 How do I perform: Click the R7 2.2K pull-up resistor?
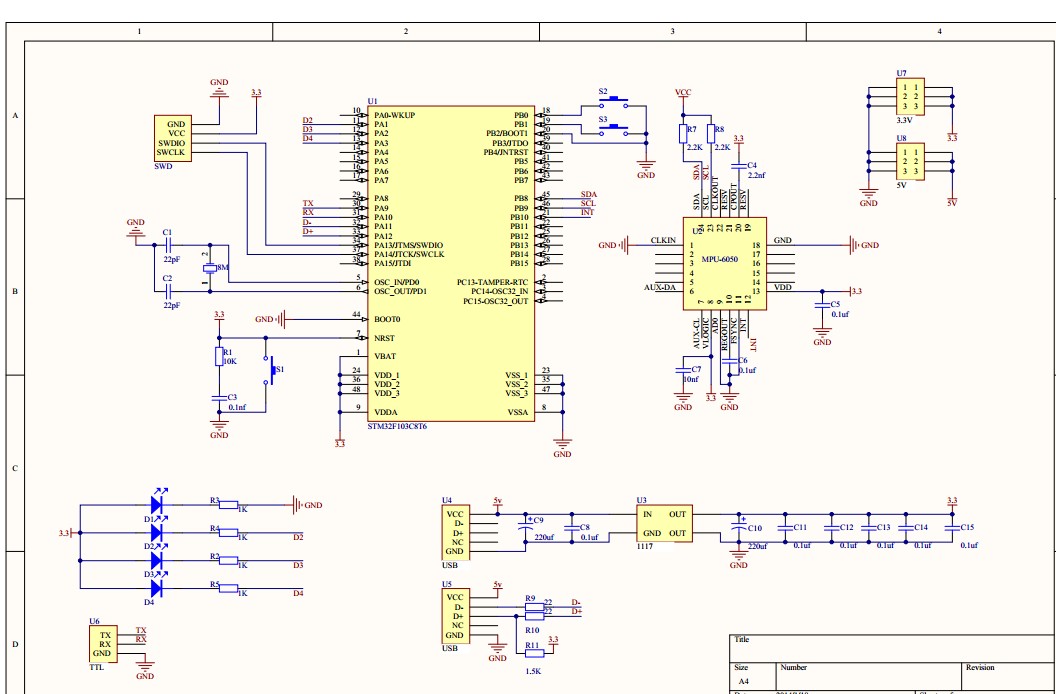(684, 133)
